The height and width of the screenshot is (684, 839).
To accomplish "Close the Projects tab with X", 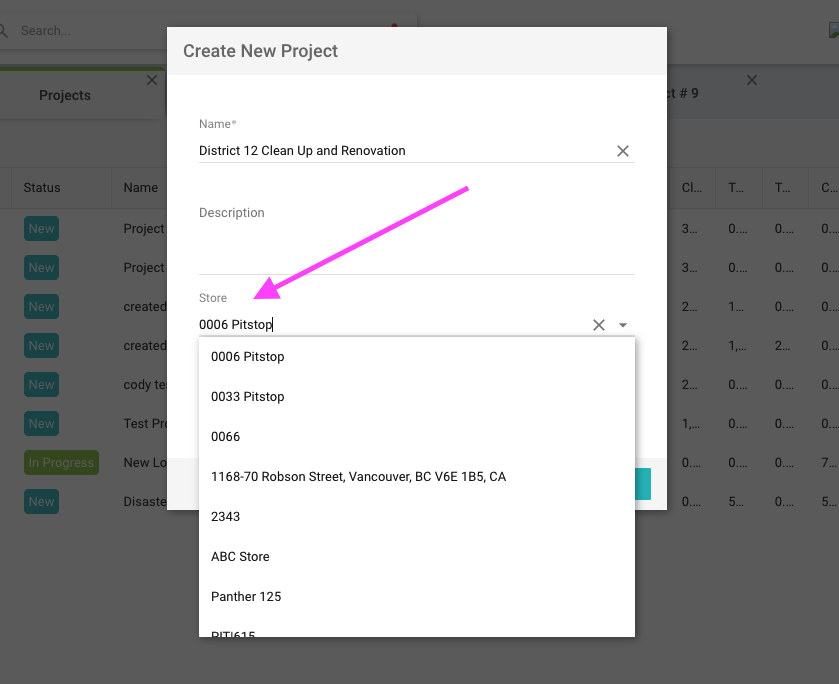I will tap(152, 80).
